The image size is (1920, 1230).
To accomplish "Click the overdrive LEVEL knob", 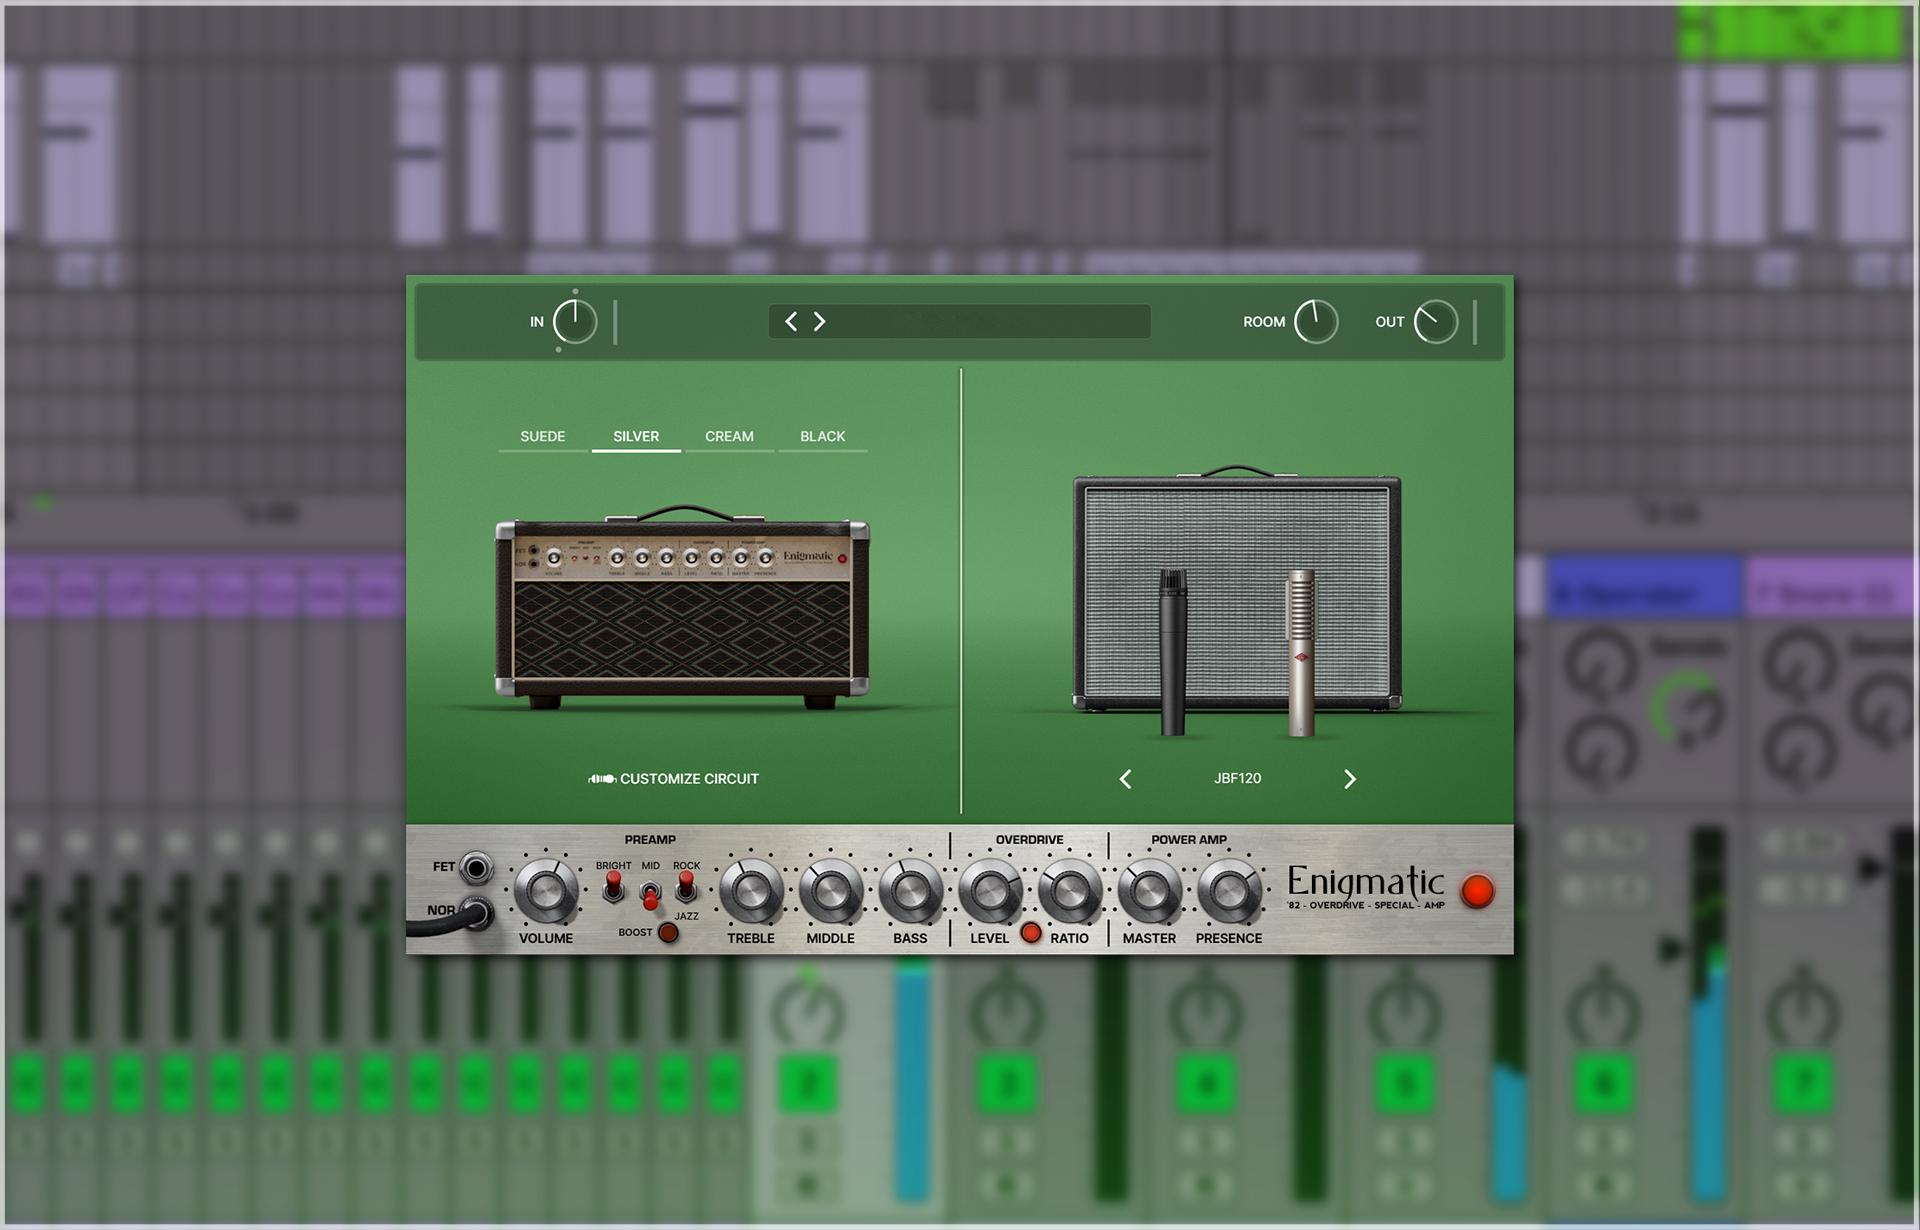I will (x=990, y=891).
